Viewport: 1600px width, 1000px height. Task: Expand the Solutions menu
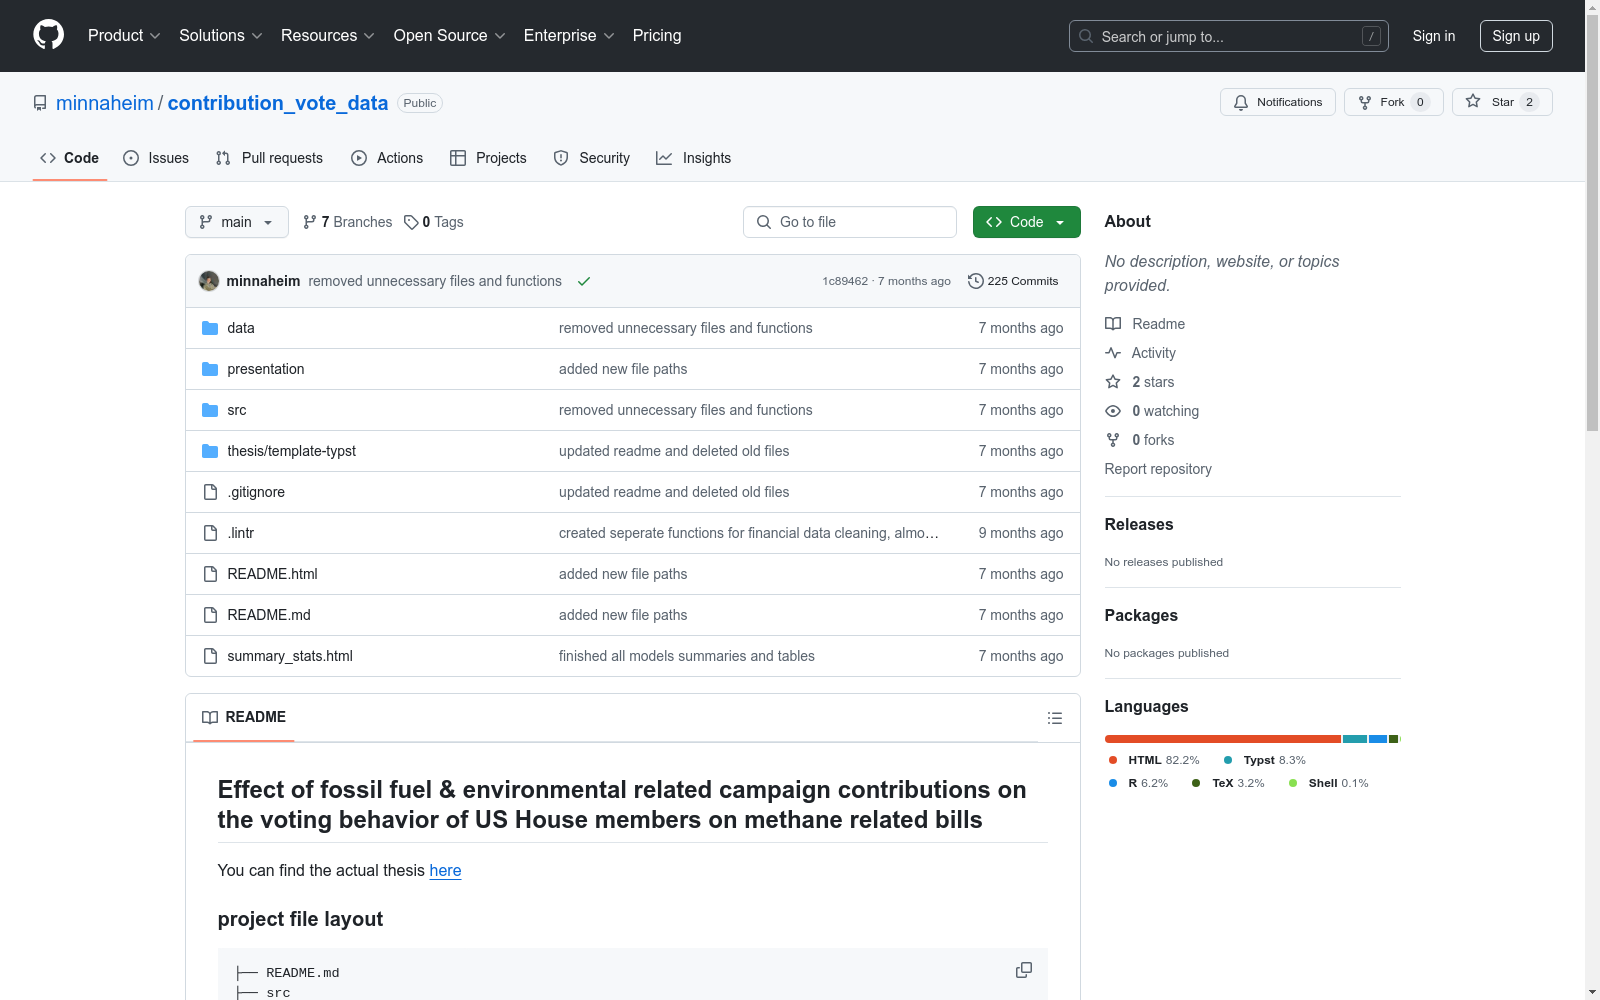[x=221, y=36]
